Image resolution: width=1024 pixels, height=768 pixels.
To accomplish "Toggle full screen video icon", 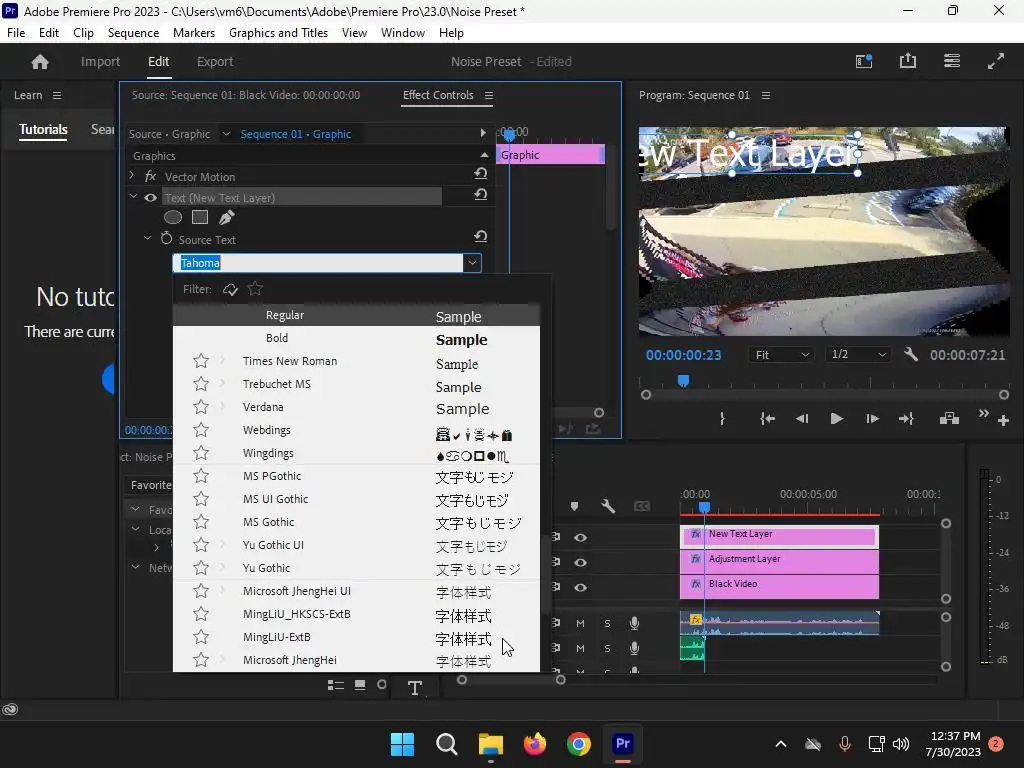I will click(x=996, y=61).
